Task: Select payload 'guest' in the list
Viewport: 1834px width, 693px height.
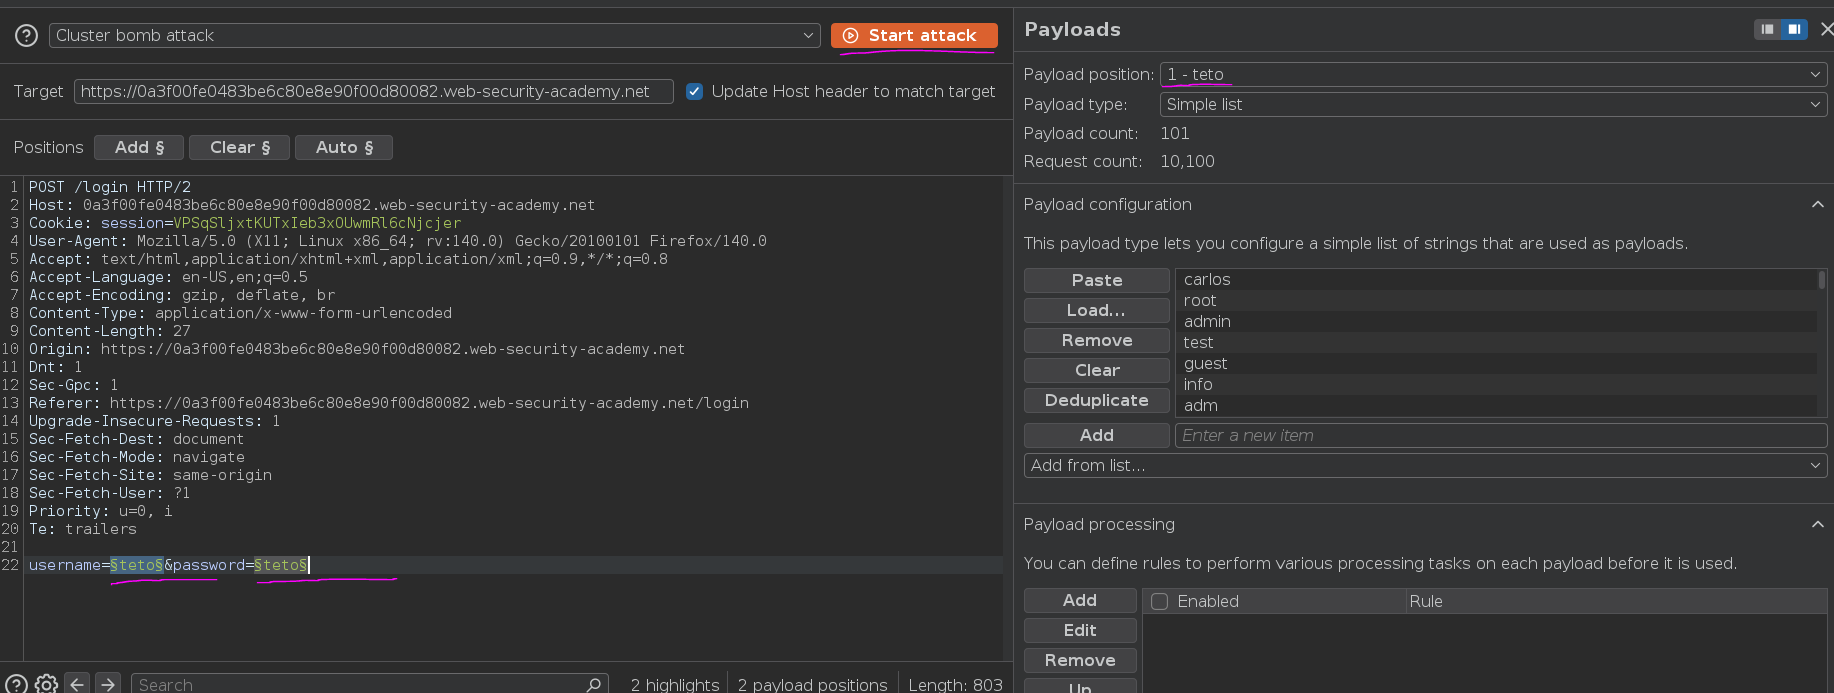Action: [x=1496, y=364]
